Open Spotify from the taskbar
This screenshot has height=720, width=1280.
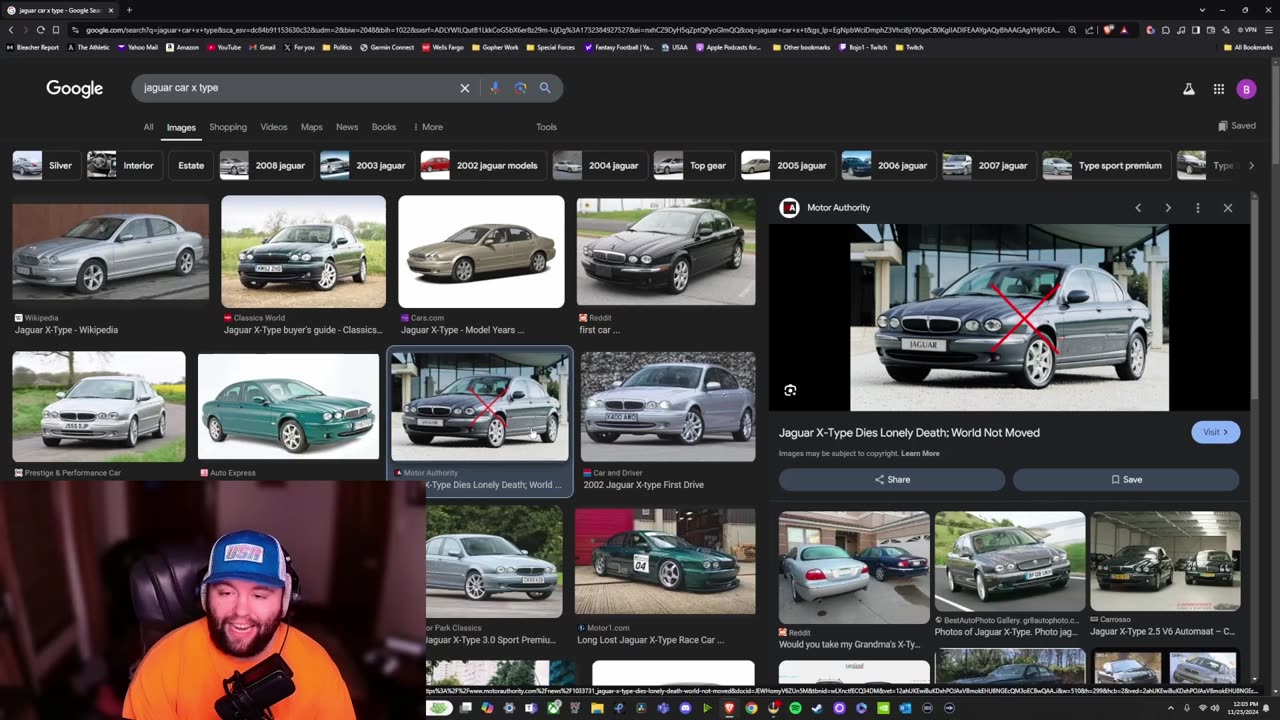point(795,708)
